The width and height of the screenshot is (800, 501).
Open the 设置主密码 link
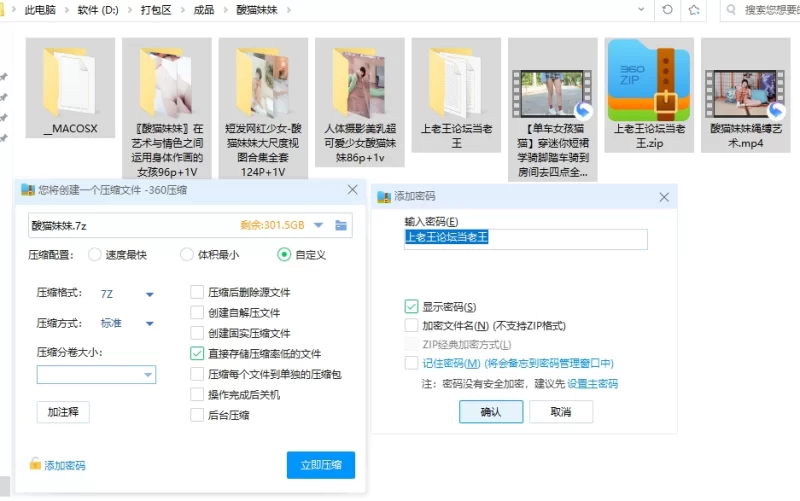[592, 384]
